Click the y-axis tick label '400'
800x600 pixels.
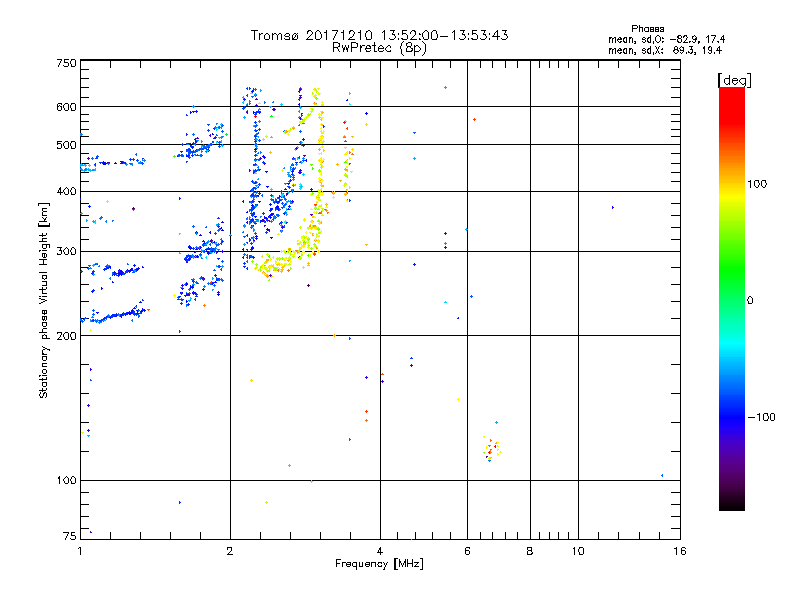66,191
